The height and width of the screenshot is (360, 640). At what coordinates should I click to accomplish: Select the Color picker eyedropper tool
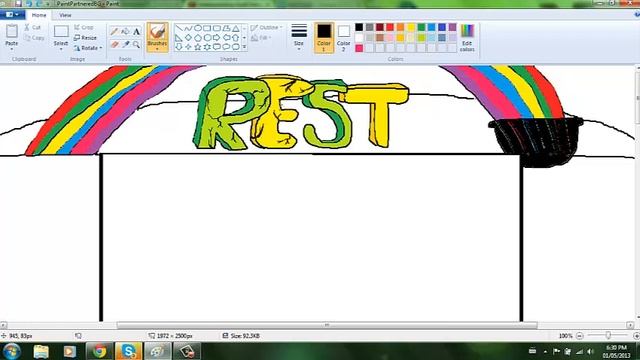pyautogui.click(x=126, y=44)
